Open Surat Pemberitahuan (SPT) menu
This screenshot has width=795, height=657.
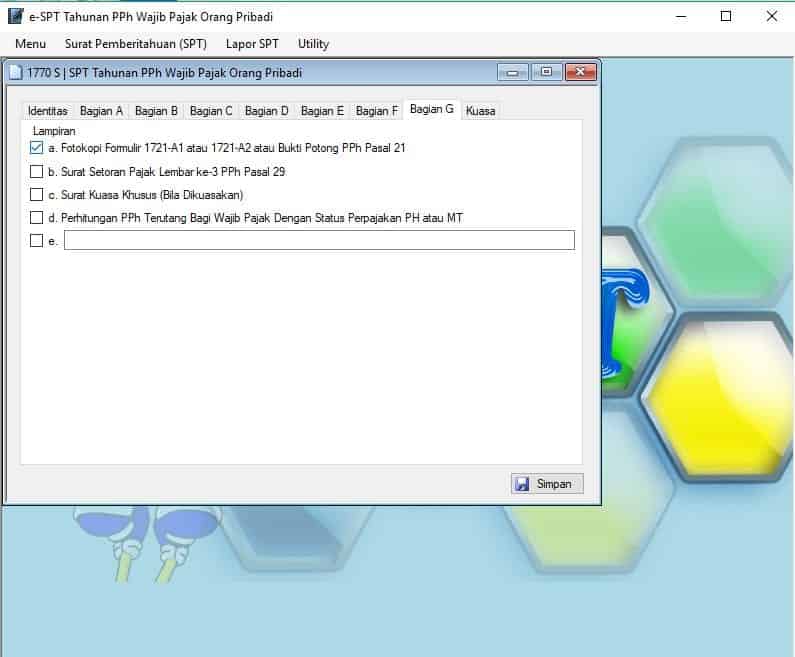(136, 44)
